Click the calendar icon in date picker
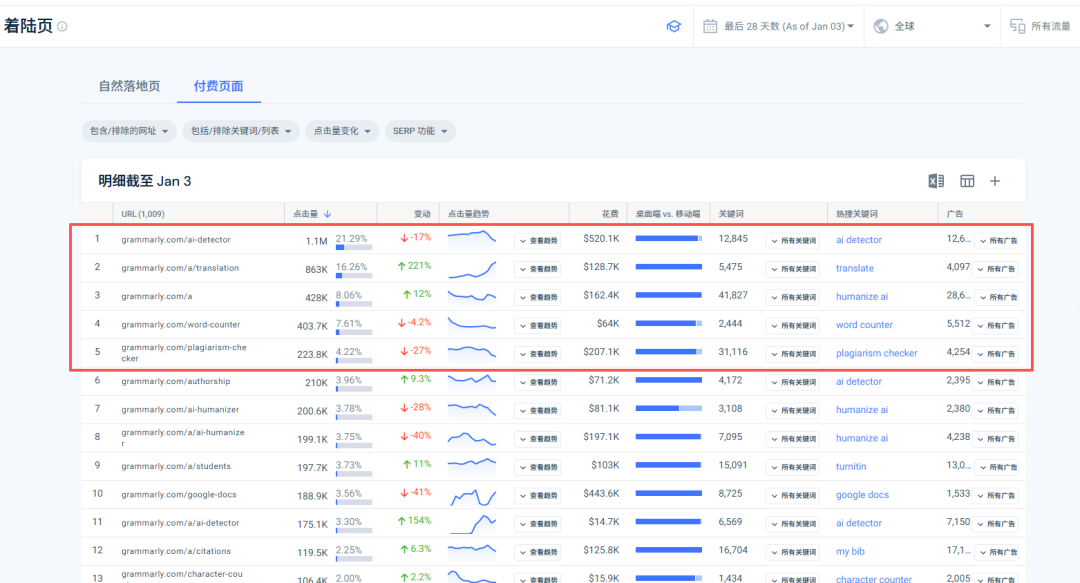This screenshot has height=583, width=1080. click(x=709, y=26)
